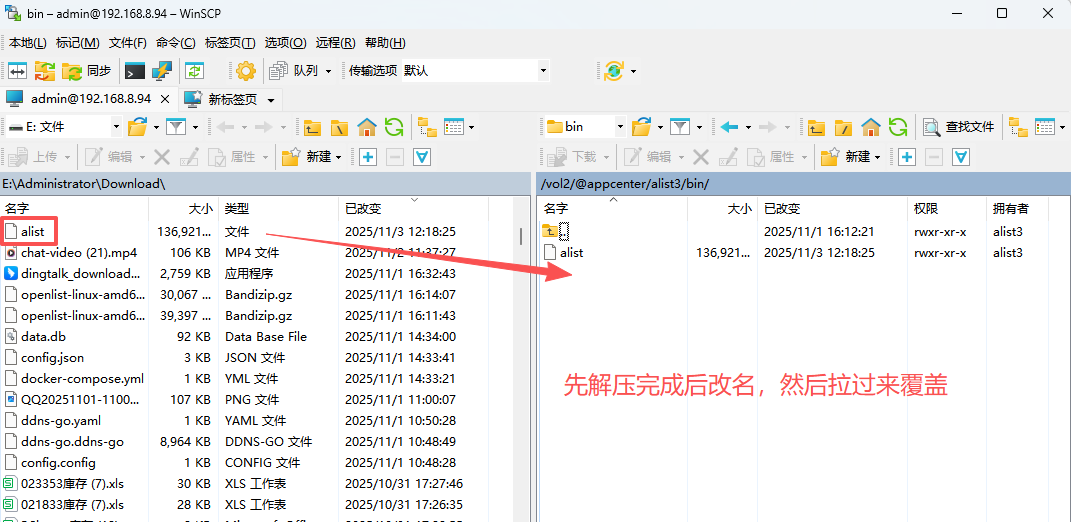Go to remote root directory icon
The height and width of the screenshot is (522, 1071).
(844, 127)
